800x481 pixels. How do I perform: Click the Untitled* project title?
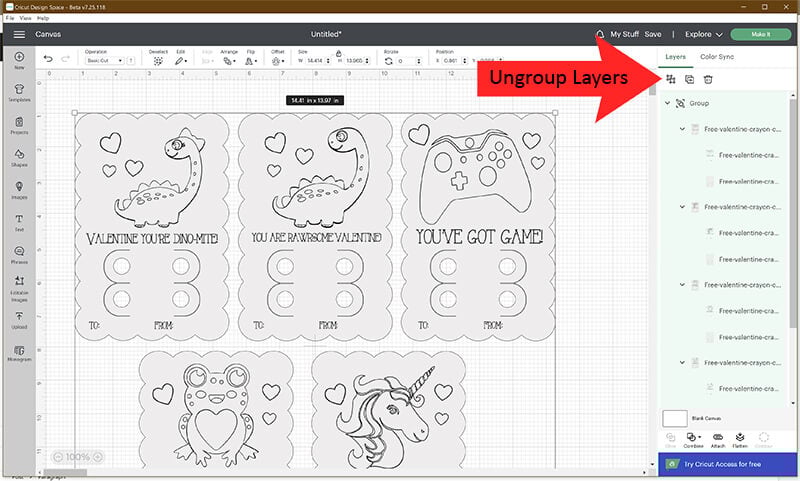(x=326, y=34)
